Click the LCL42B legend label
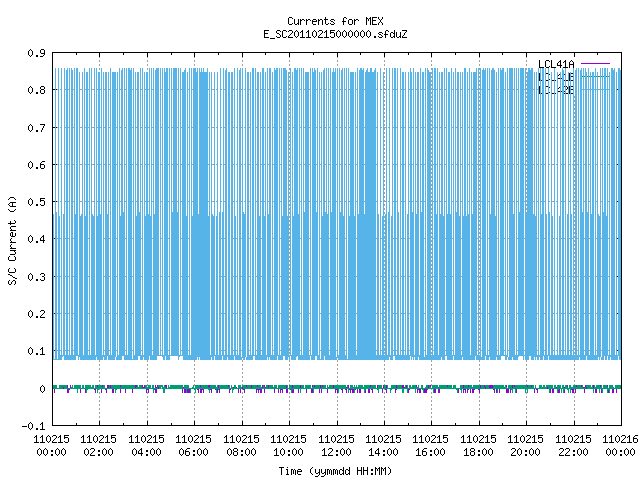Screen dimensions: 640x480 point(556,90)
